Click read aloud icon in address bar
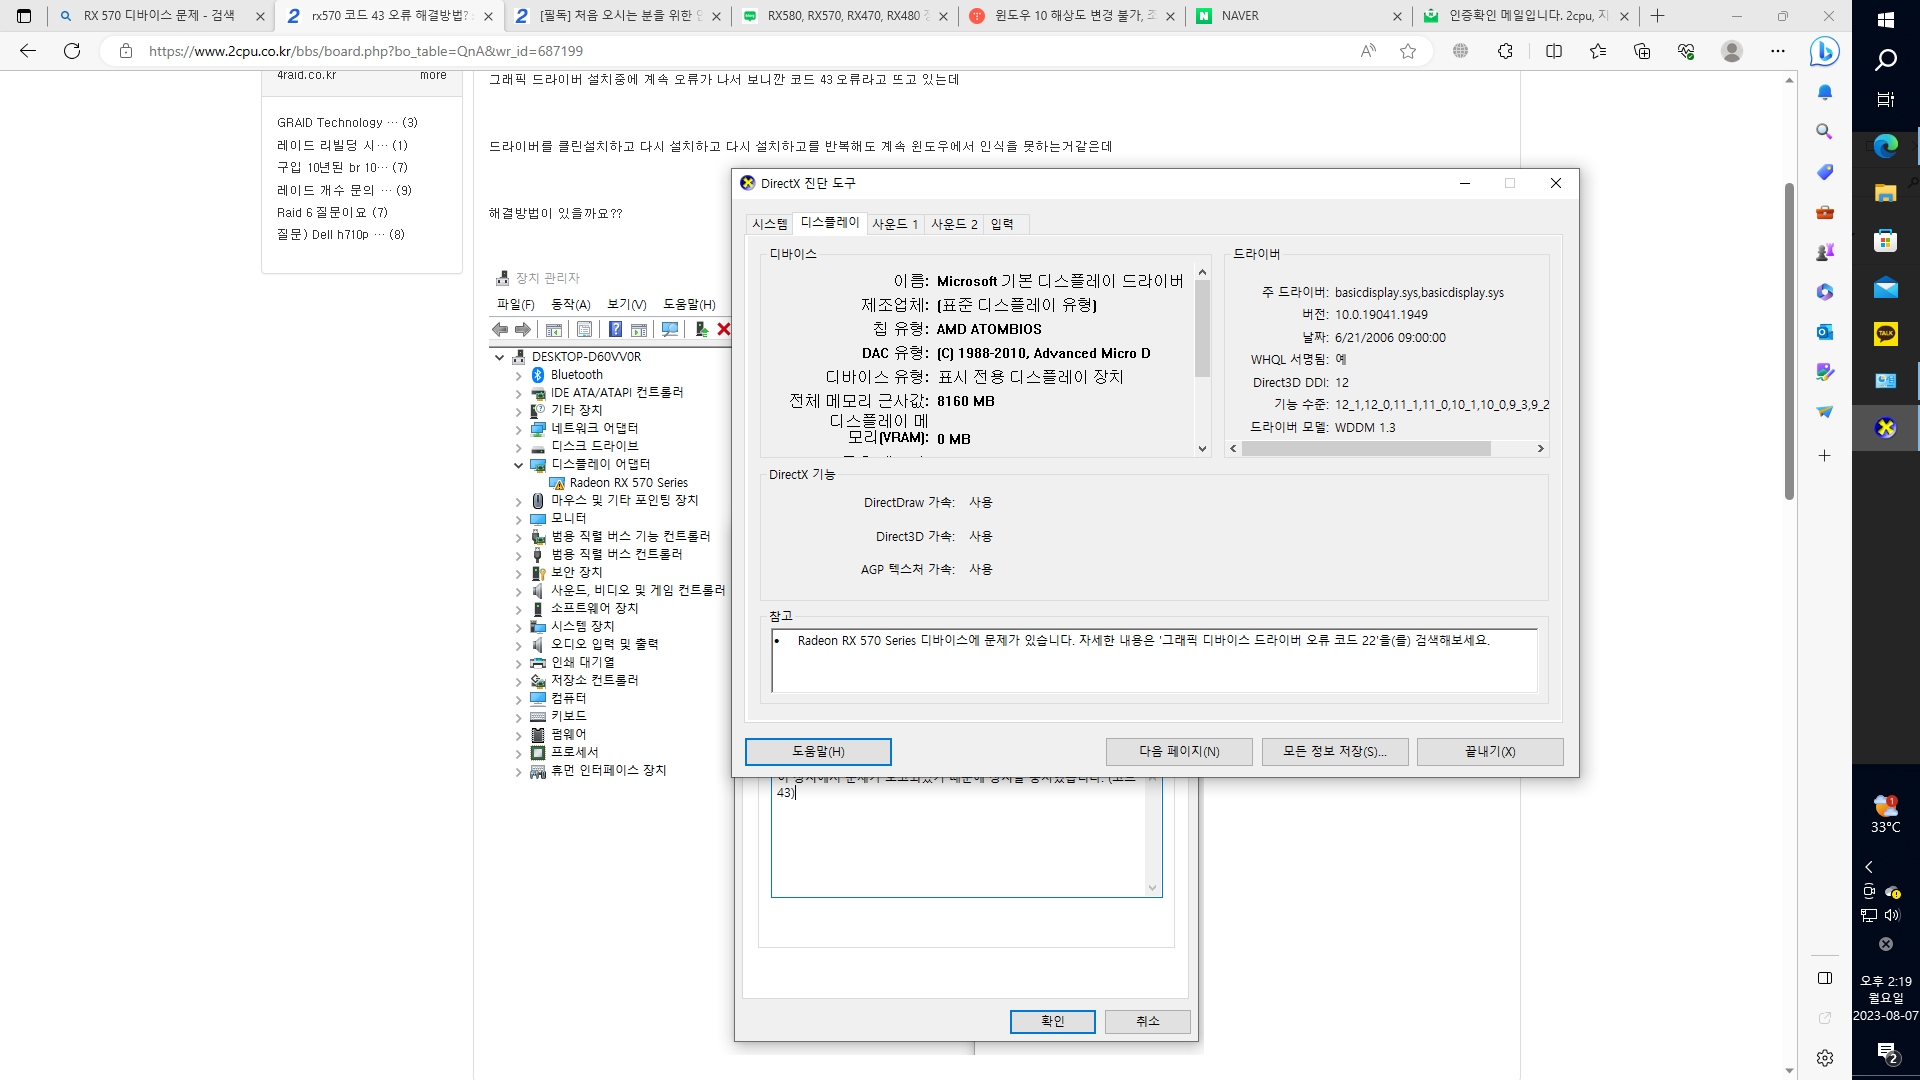Viewport: 1920px width, 1080px height. point(1368,51)
